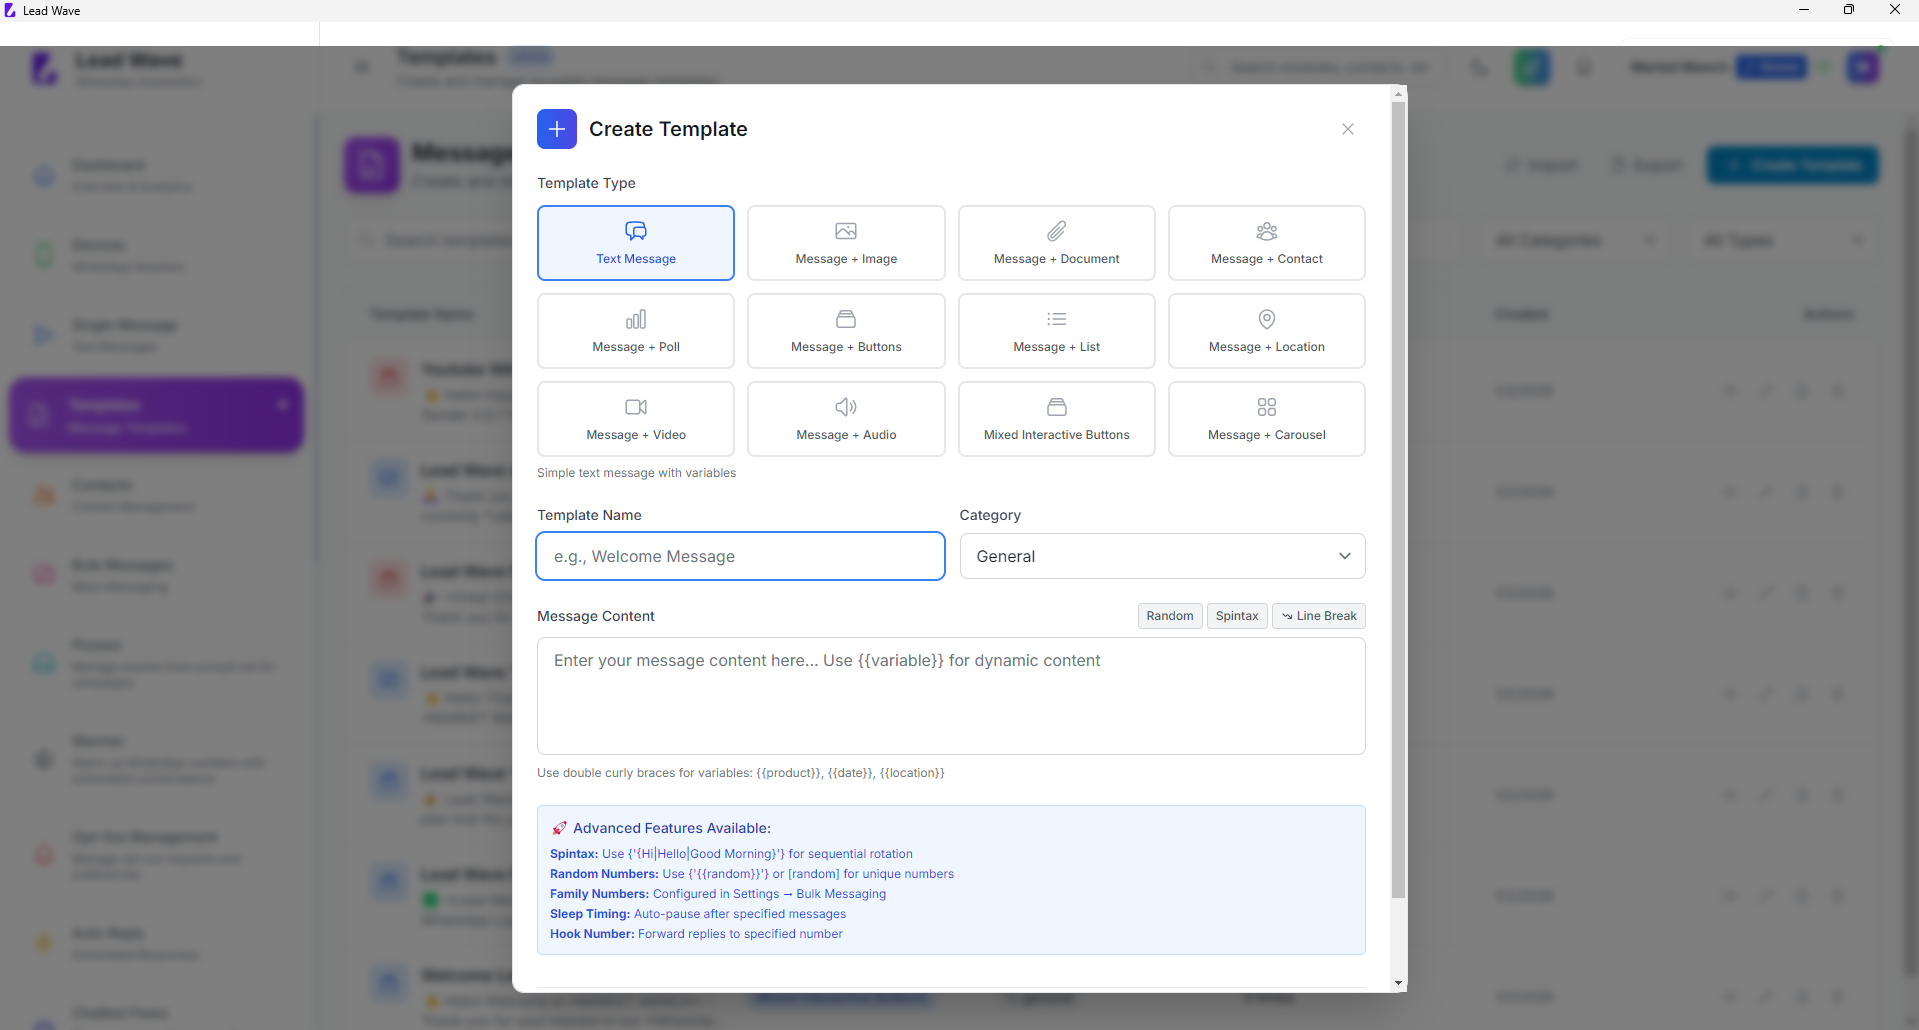Choose the Message + Carousel template type

[1266, 419]
